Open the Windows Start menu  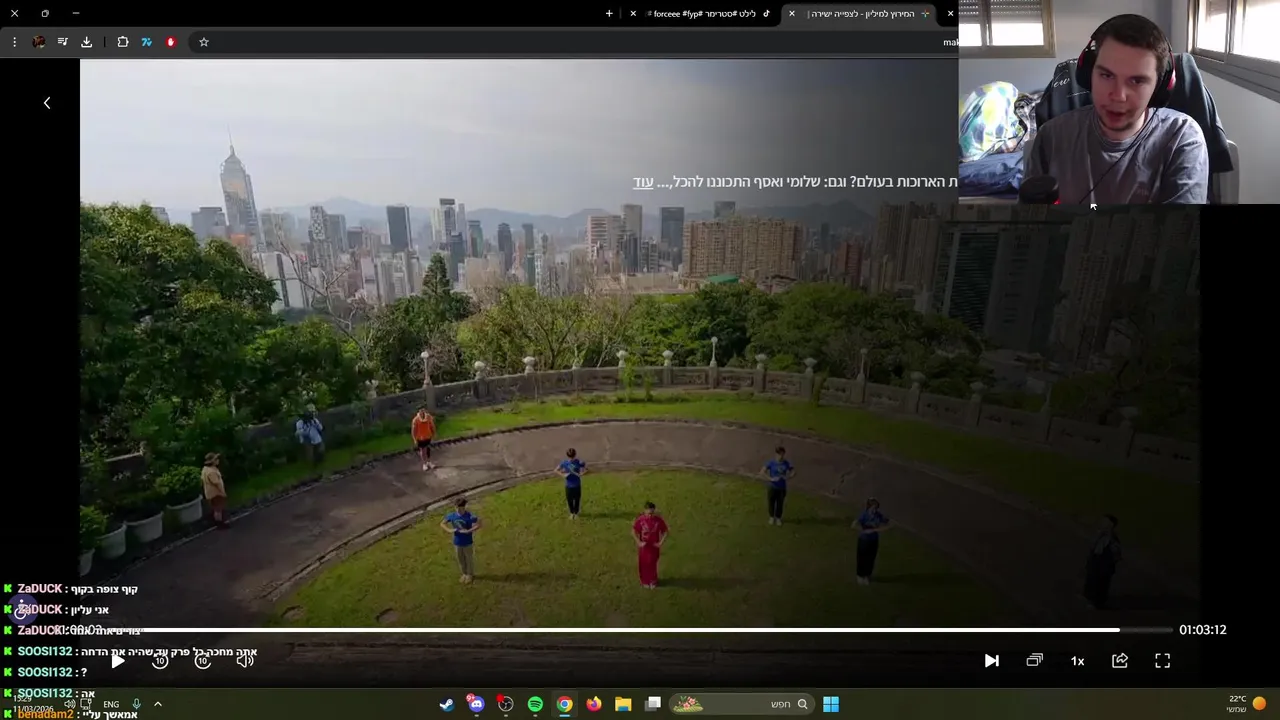(x=831, y=704)
